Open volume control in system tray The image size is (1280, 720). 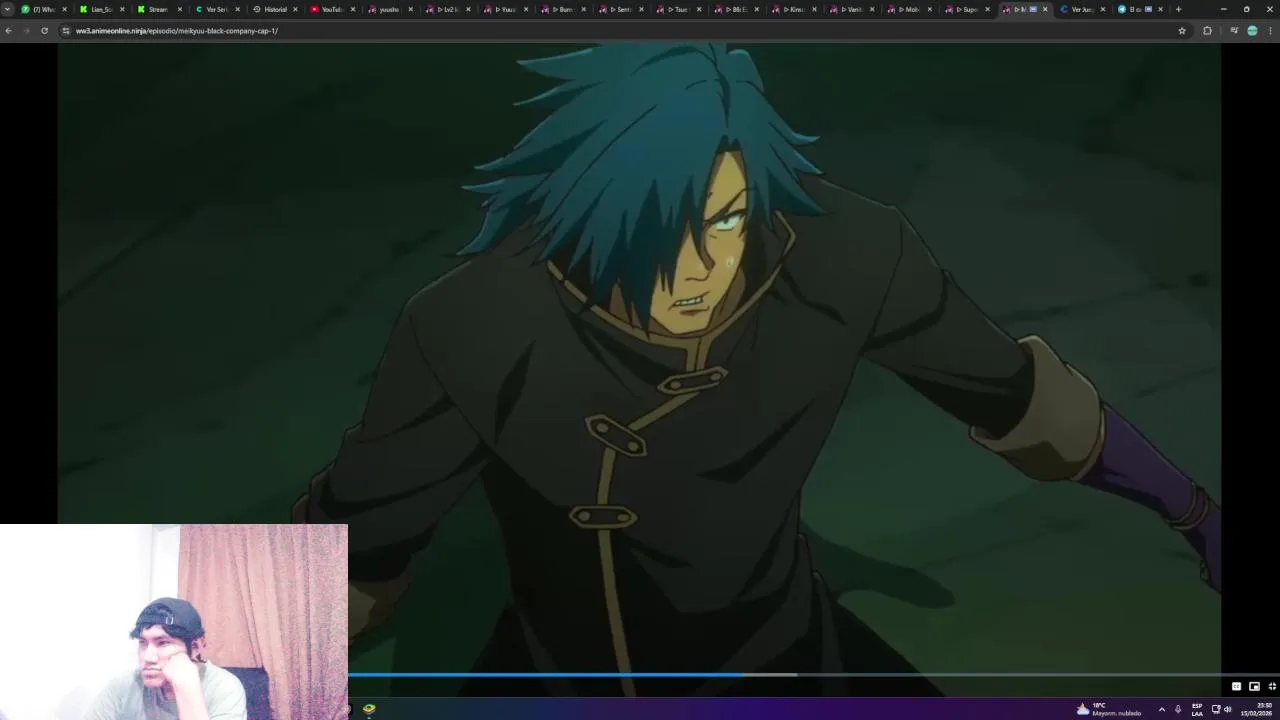pyautogui.click(x=1228, y=709)
